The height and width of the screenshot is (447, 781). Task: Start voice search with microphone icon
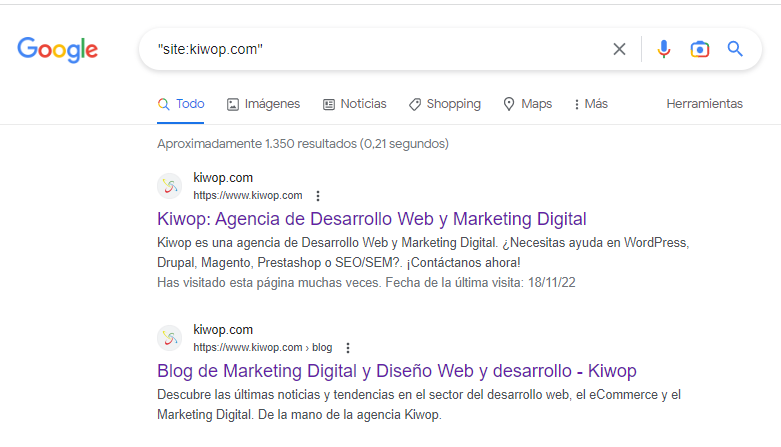coord(663,49)
